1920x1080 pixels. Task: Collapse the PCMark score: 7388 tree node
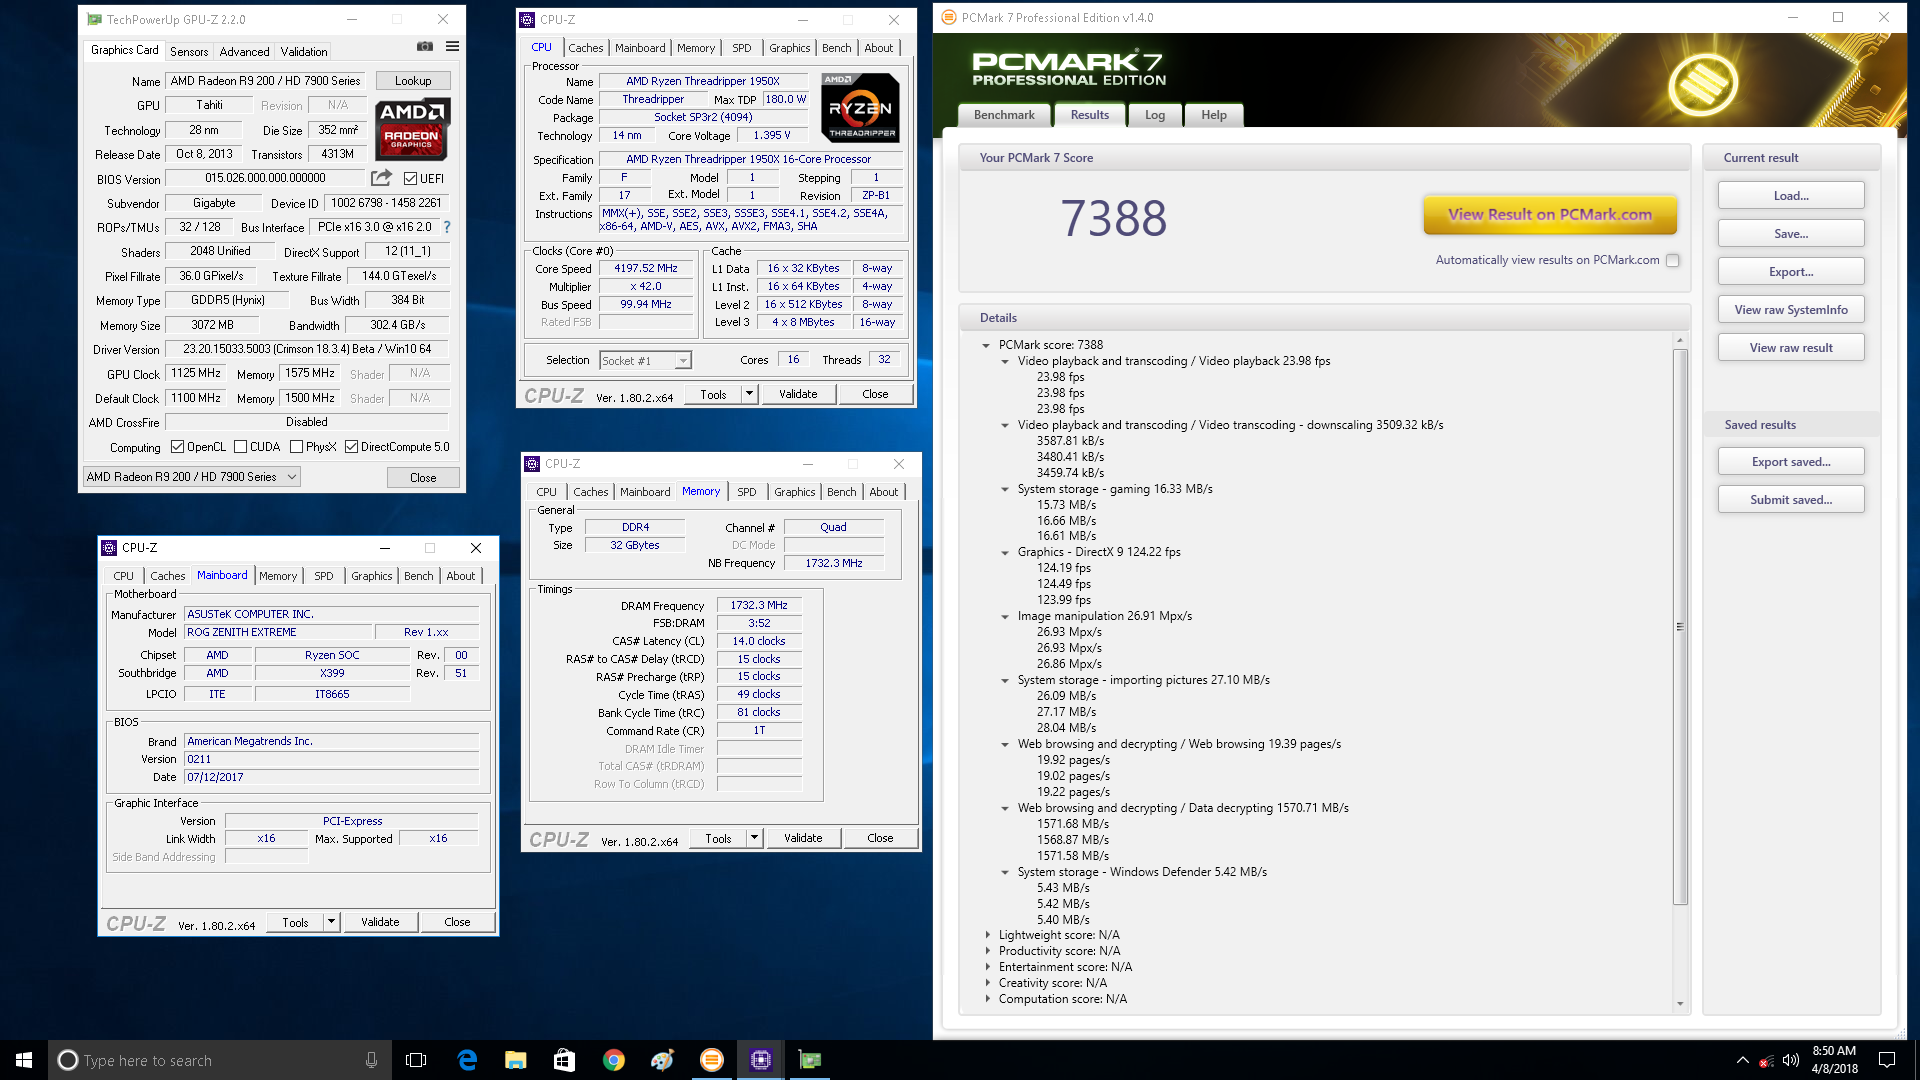(986, 345)
